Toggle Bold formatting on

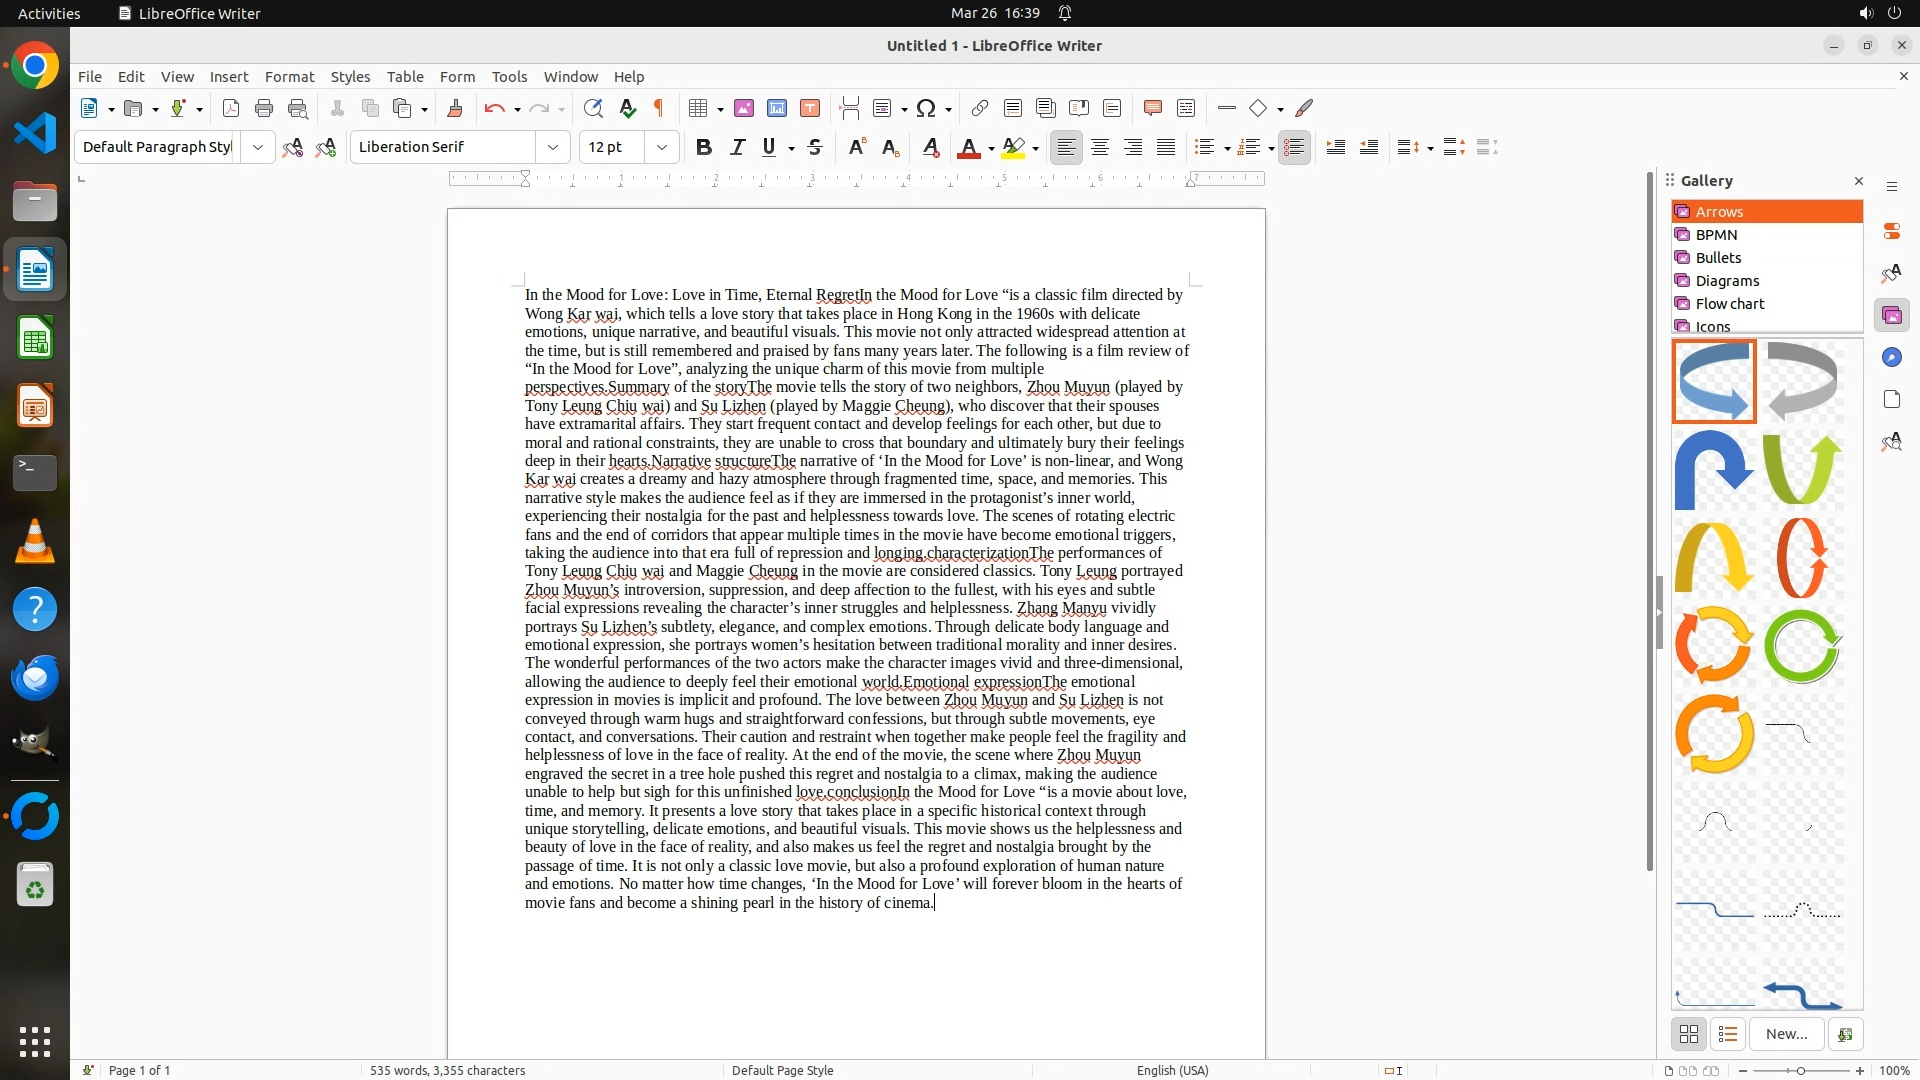pos(704,147)
